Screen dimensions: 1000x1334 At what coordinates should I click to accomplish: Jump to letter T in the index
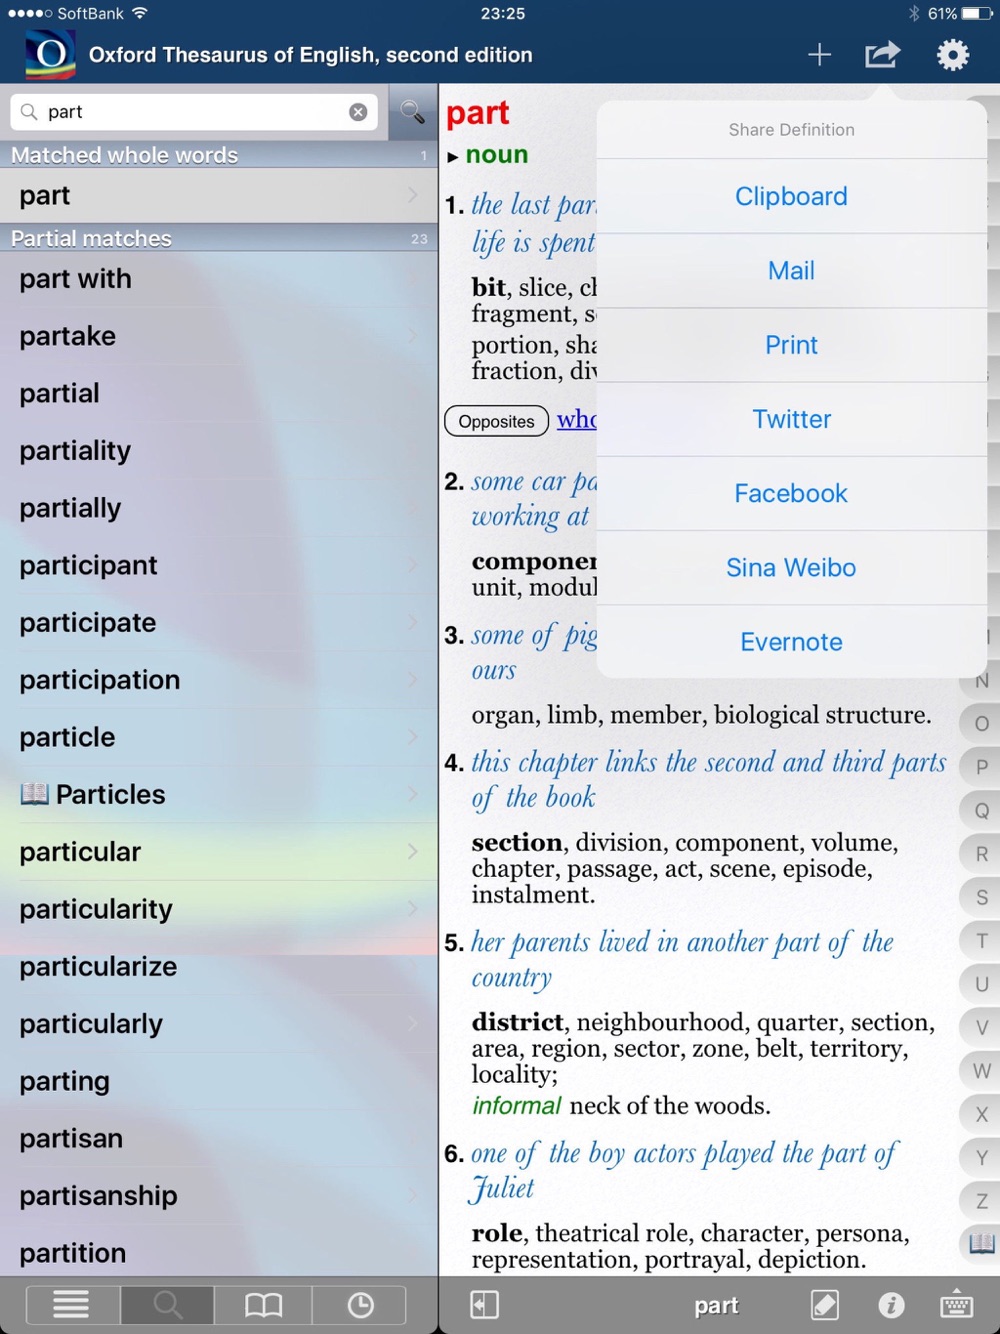click(x=982, y=941)
